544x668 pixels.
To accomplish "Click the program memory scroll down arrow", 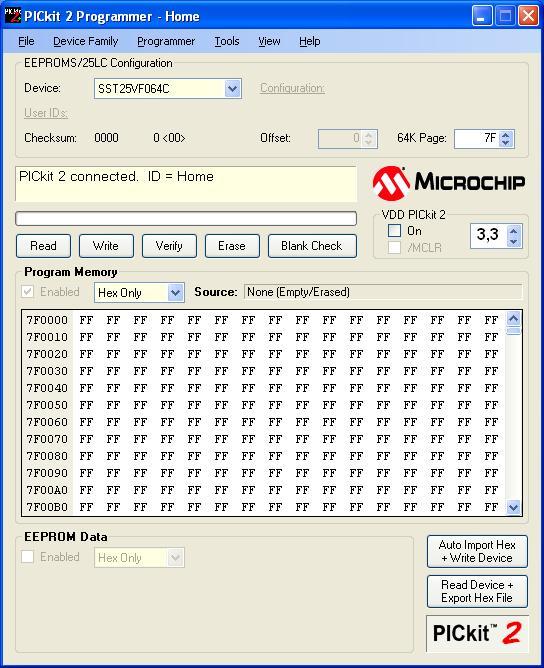I will tap(514, 507).
